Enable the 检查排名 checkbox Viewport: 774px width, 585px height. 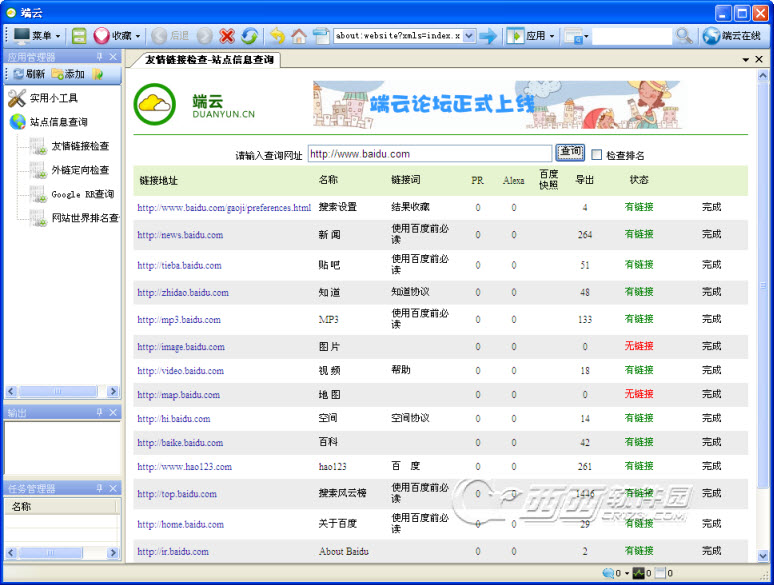tap(597, 155)
